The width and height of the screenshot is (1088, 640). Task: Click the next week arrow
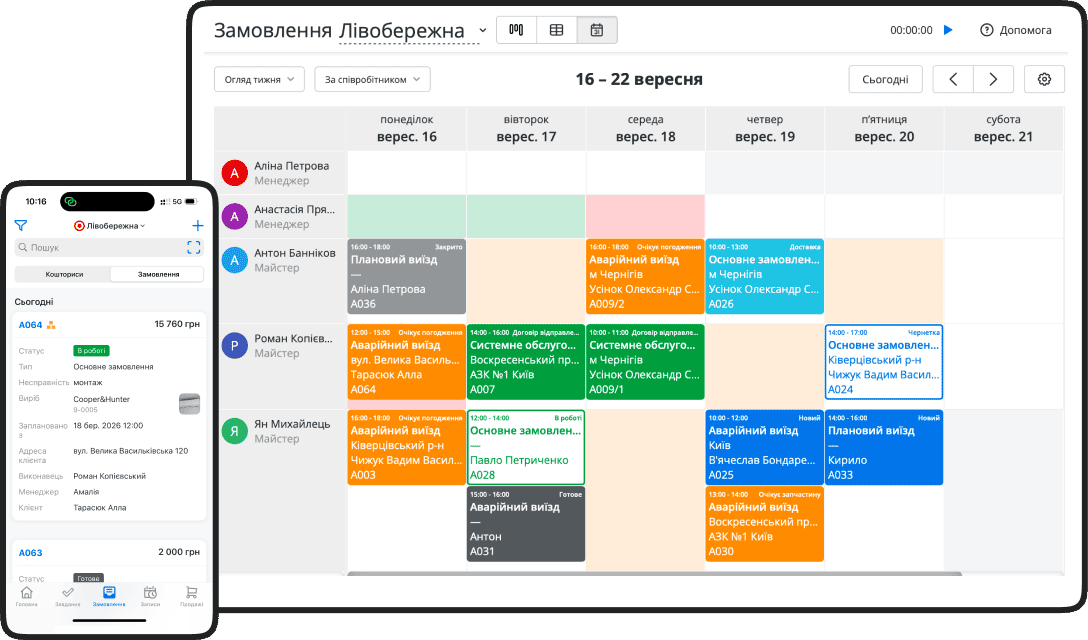tap(992, 78)
